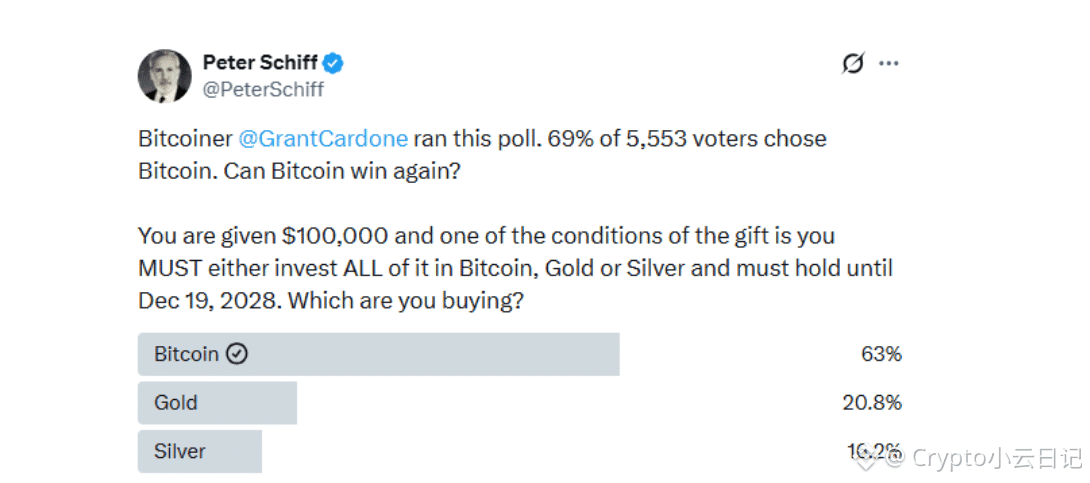Click the blue verified badge
1090x483 pixels.
point(333,64)
